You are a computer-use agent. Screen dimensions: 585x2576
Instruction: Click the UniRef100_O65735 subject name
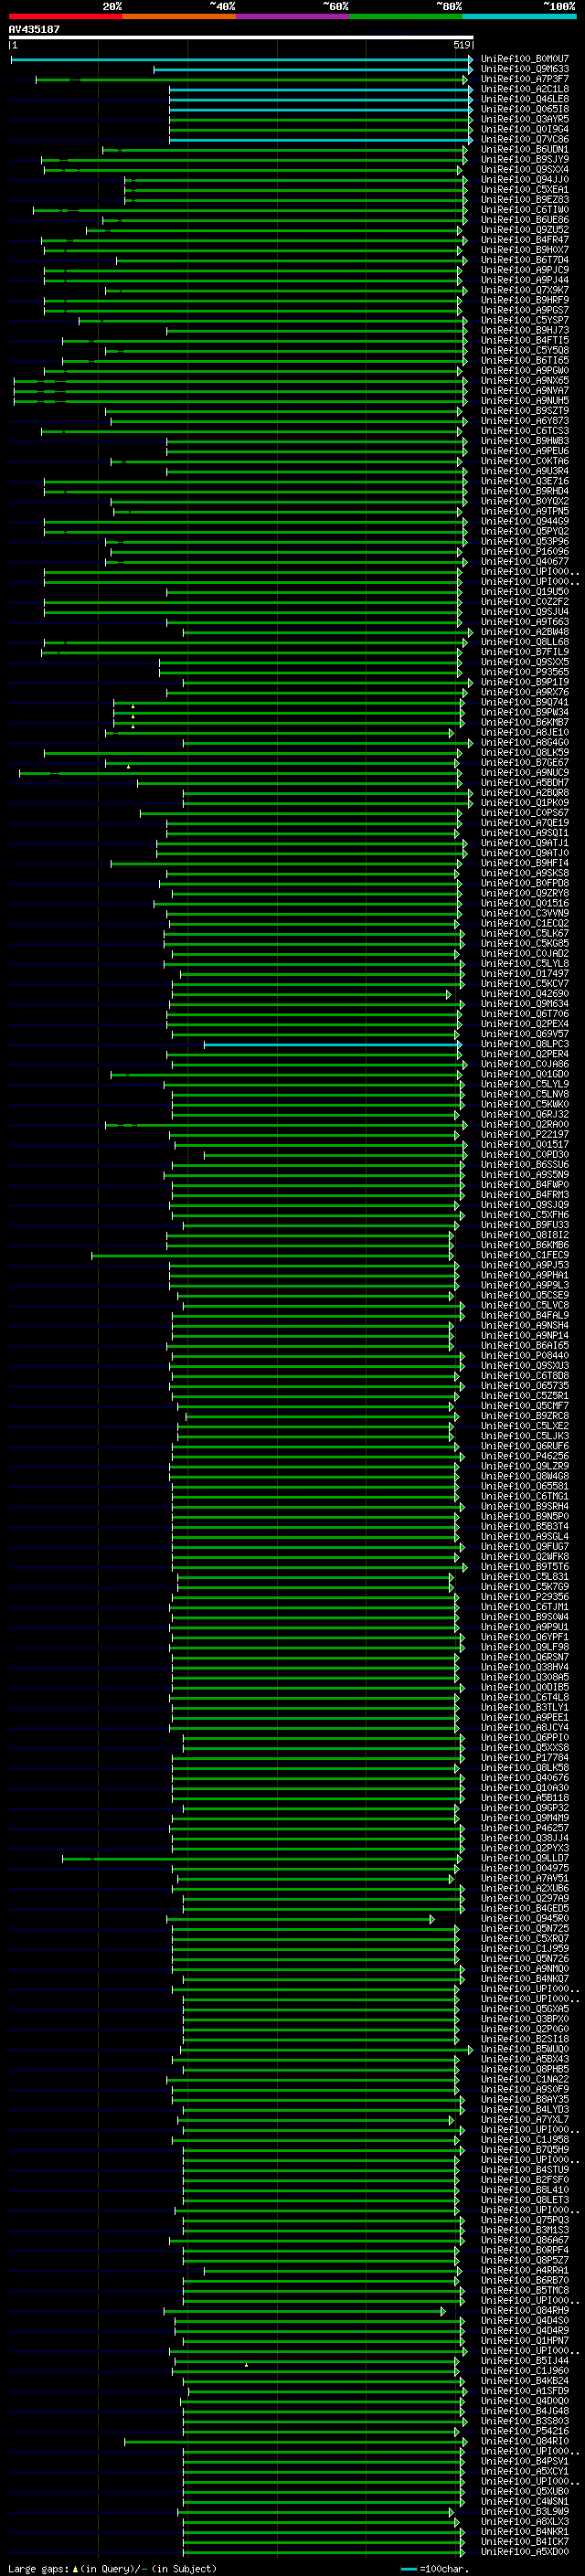pyautogui.click(x=524, y=1386)
